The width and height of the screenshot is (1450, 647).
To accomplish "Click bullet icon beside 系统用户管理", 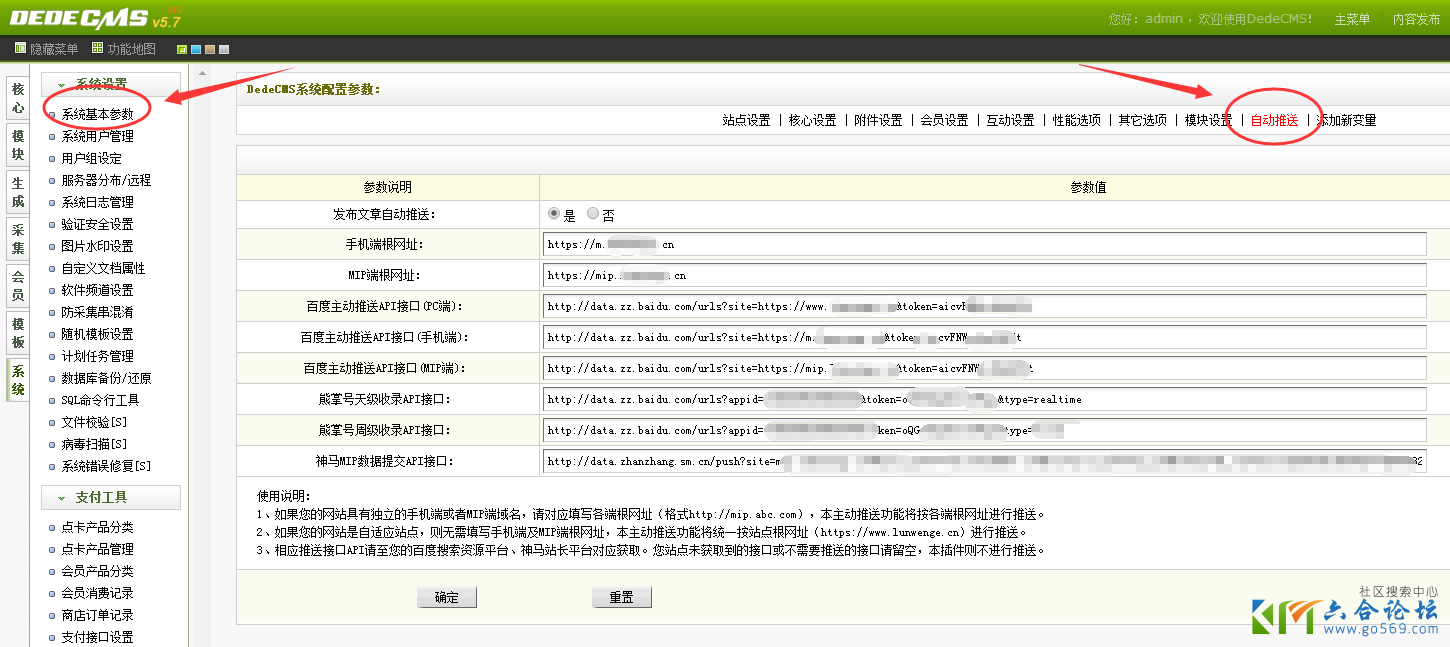I will [x=52, y=137].
